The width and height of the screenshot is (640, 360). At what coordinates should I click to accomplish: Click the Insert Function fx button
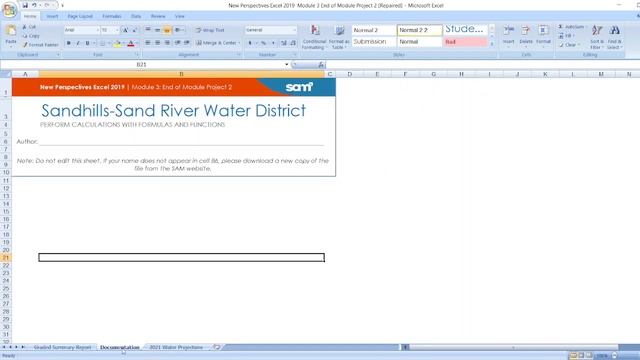pyautogui.click(x=321, y=64)
